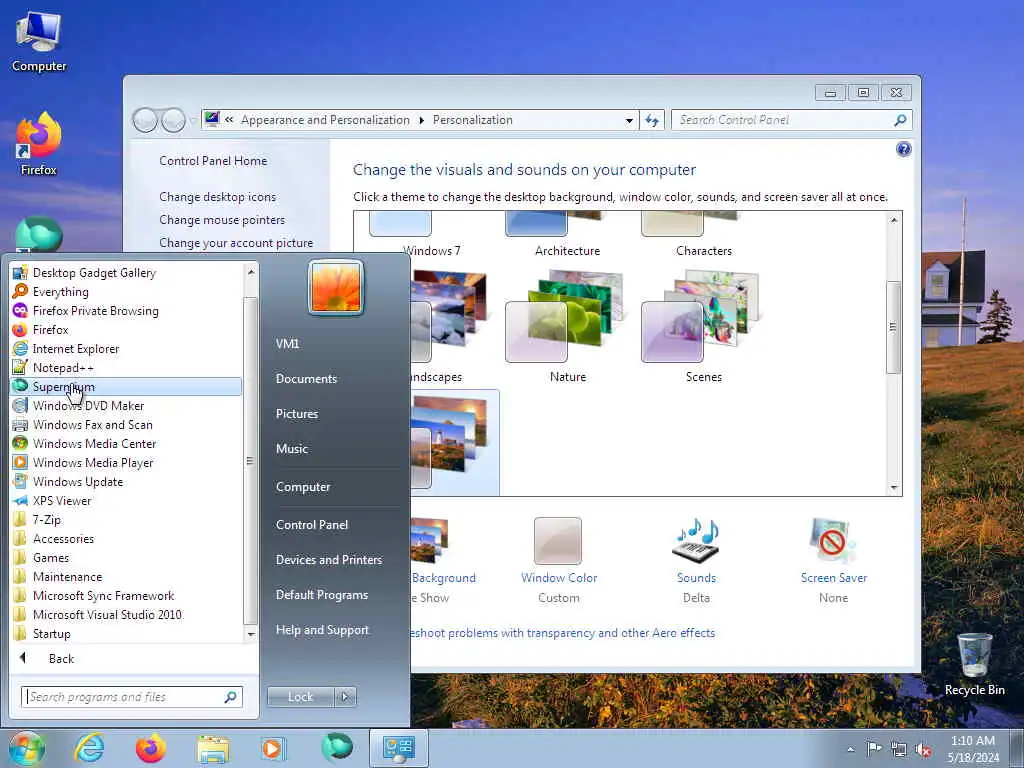Open Pictures from Start menu
Viewport: 1024px width, 768px height.
[297, 413]
